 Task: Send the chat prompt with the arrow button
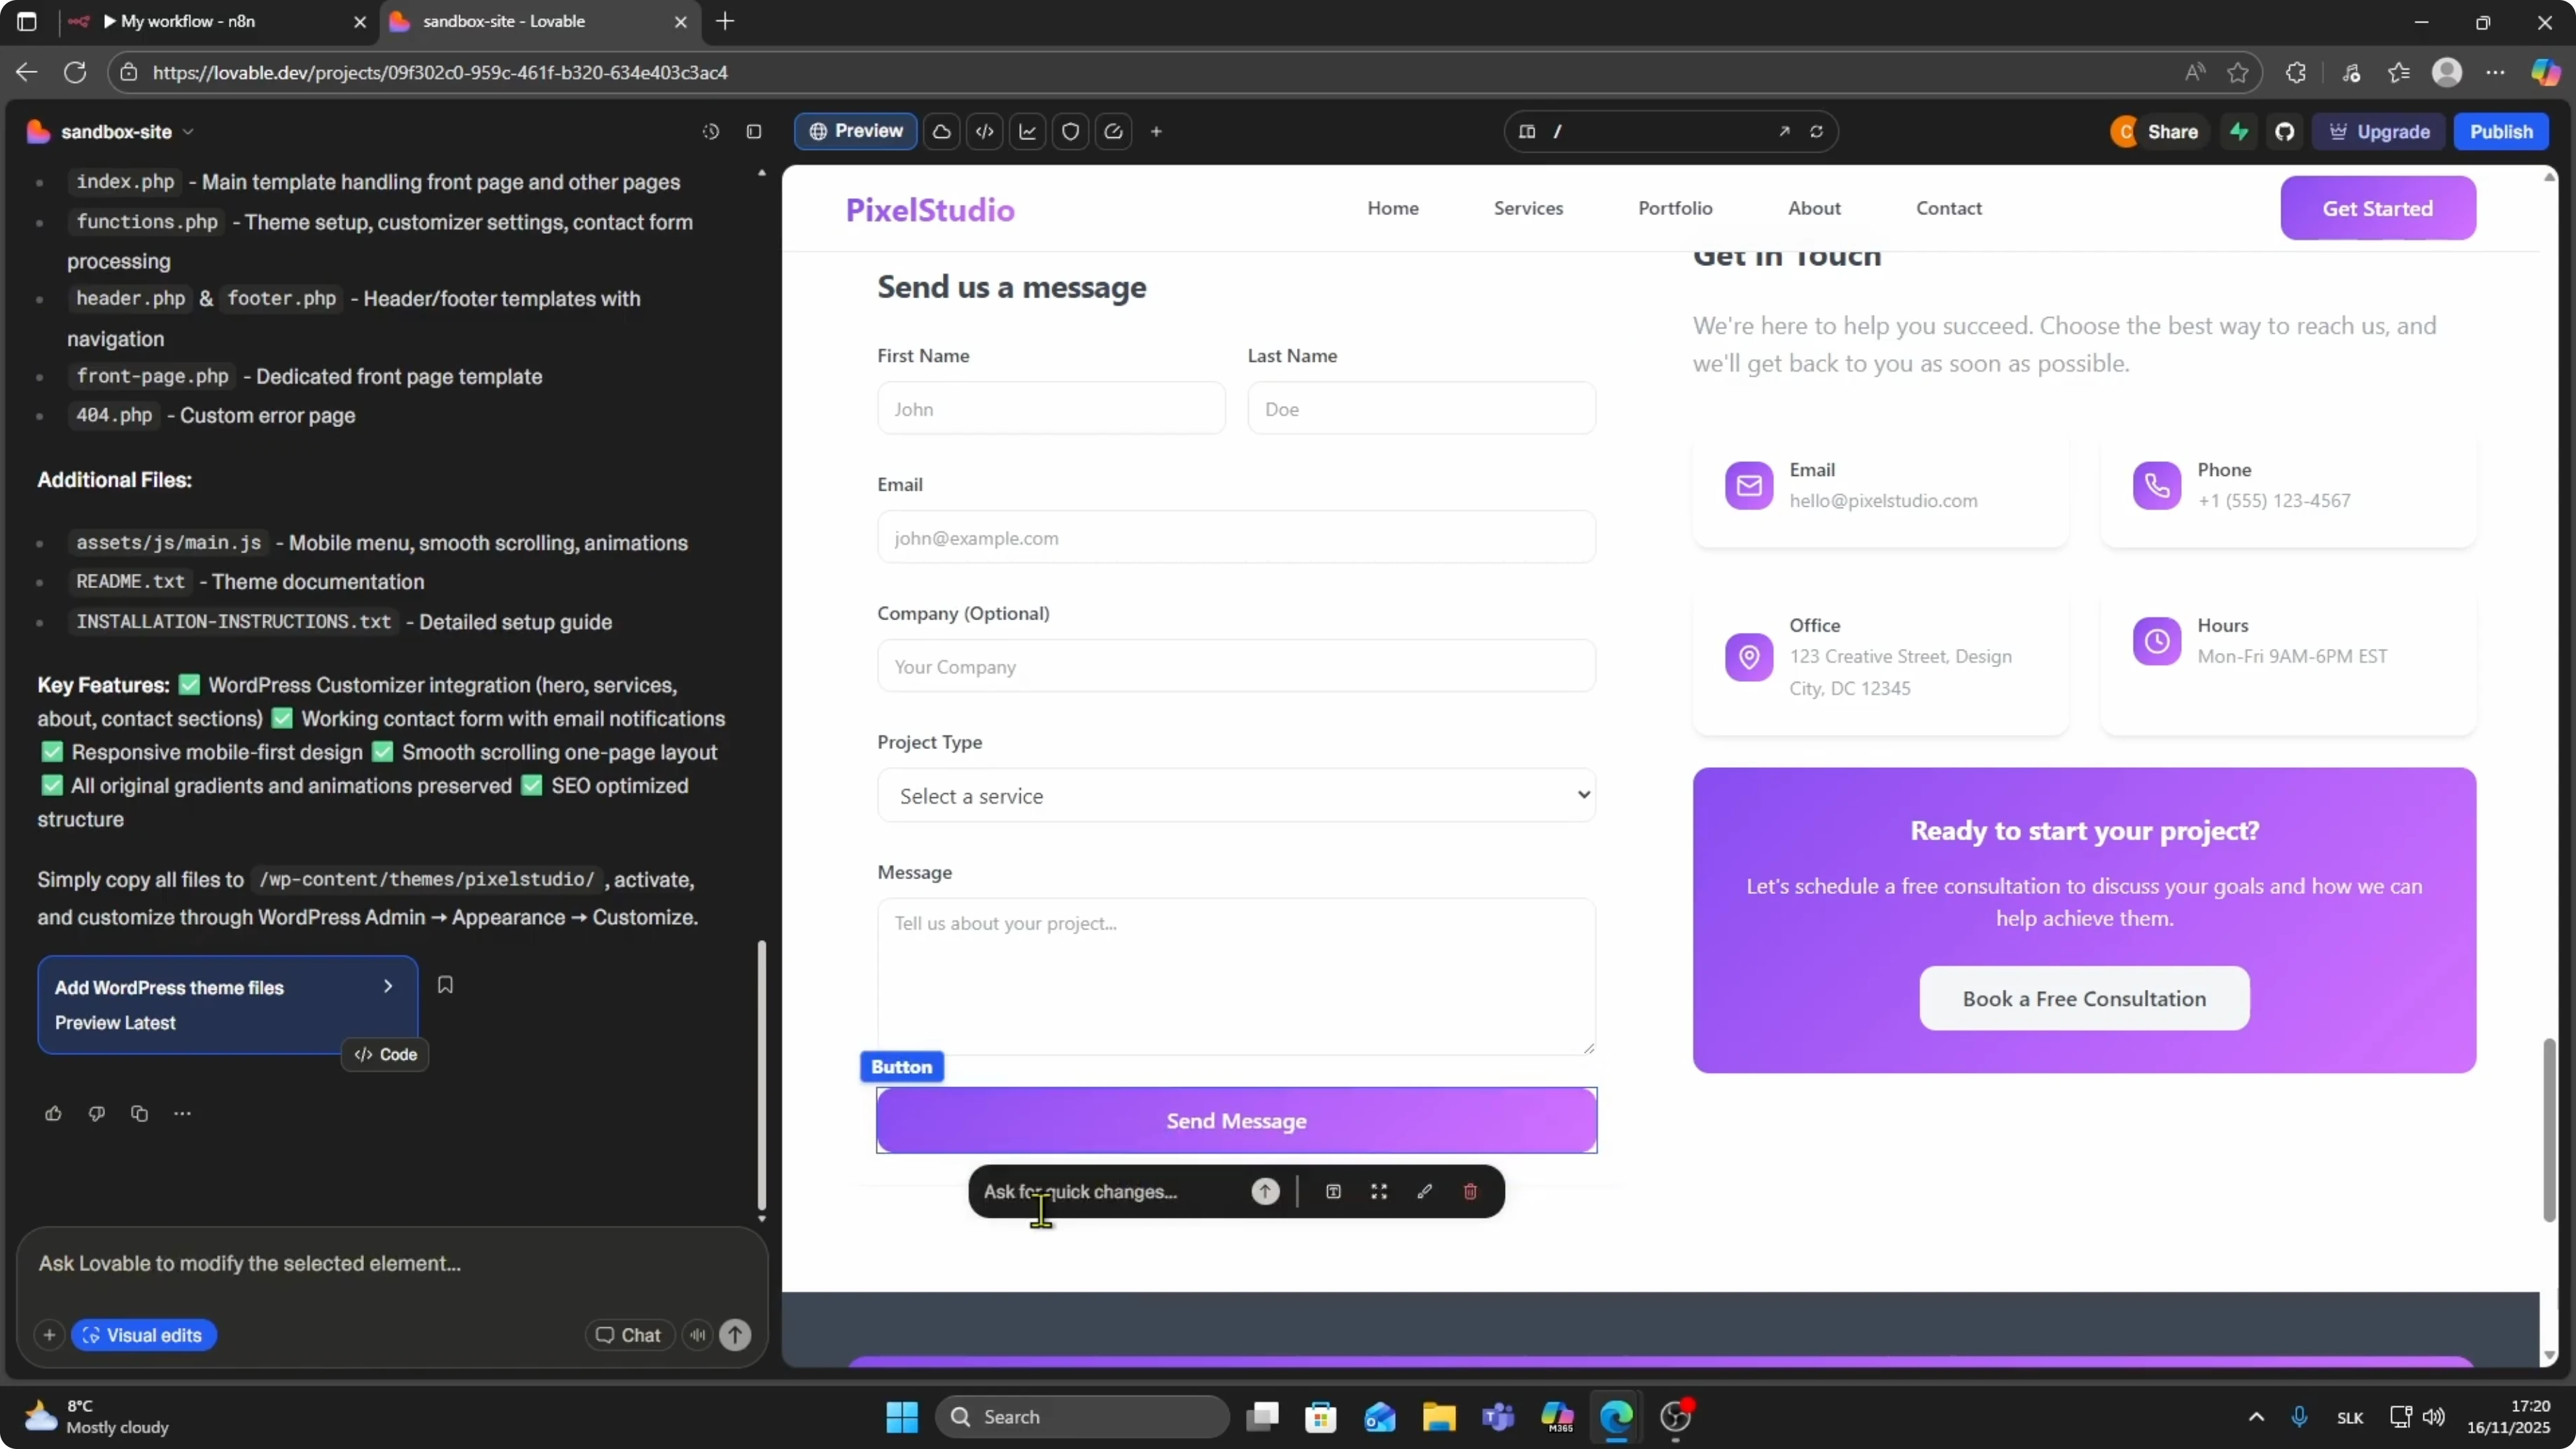735,1335
